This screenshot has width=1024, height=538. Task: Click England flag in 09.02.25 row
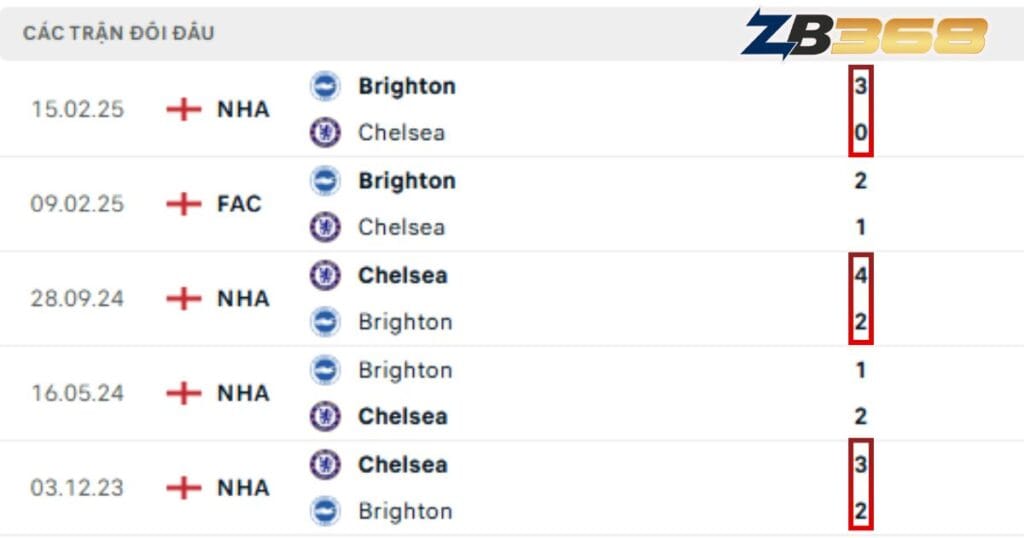coord(184,204)
